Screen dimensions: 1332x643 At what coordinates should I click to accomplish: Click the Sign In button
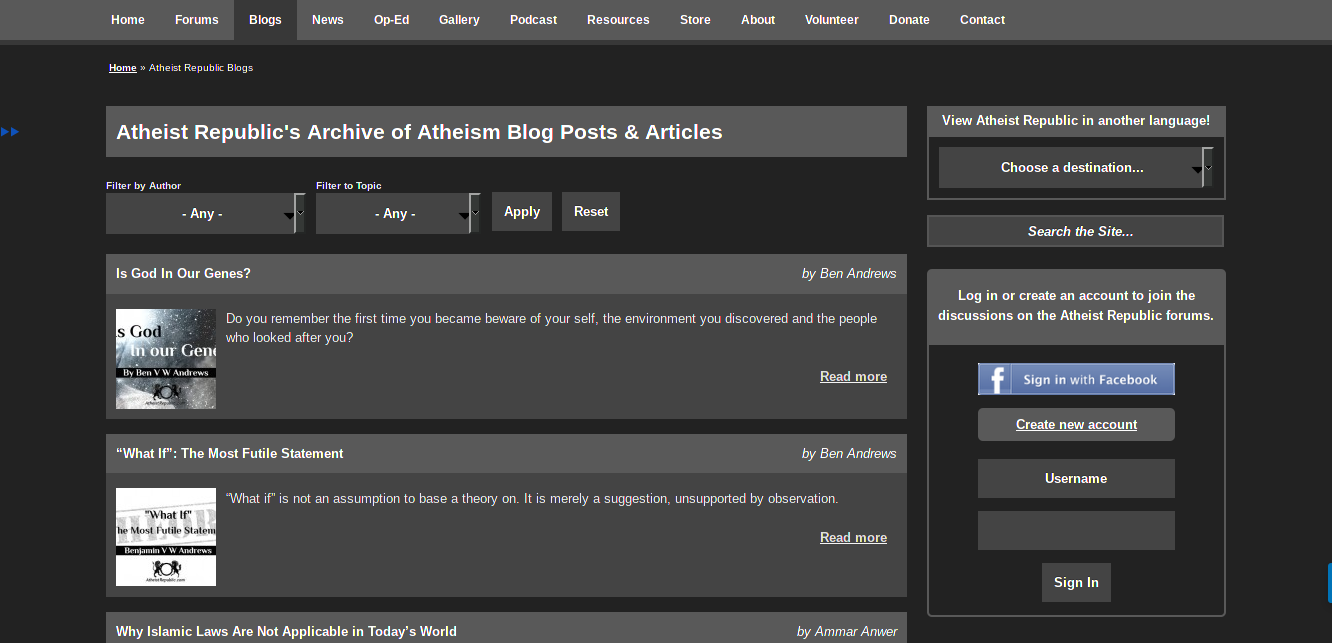click(x=1076, y=582)
